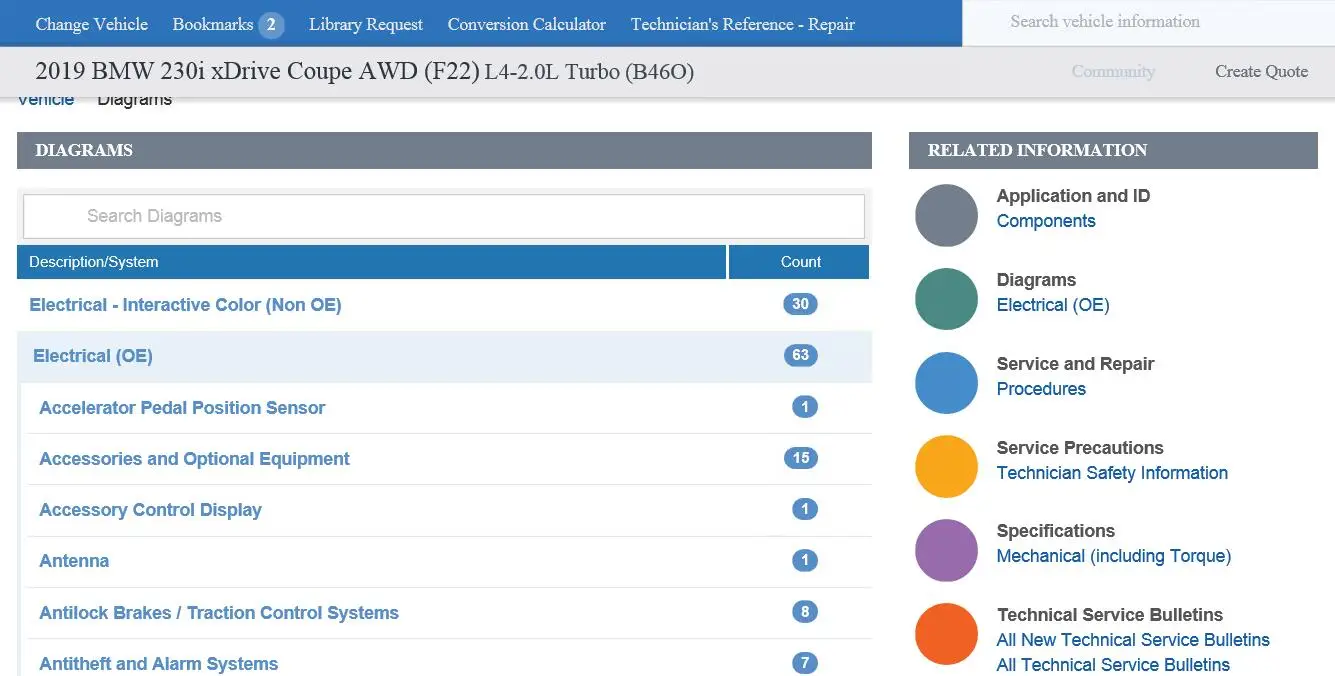This screenshot has height=676, width=1335.
Task: Open Library Request page
Action: [366, 24]
